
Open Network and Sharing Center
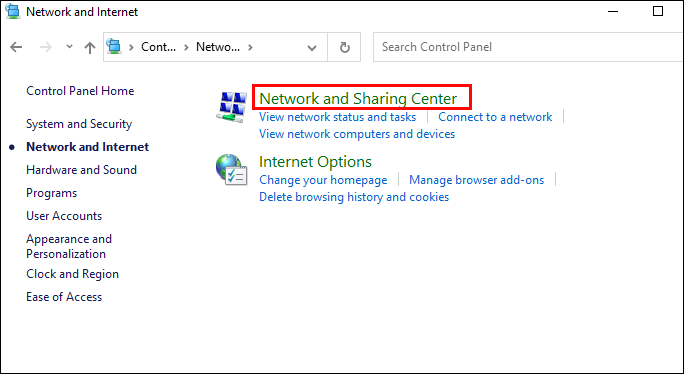[358, 98]
